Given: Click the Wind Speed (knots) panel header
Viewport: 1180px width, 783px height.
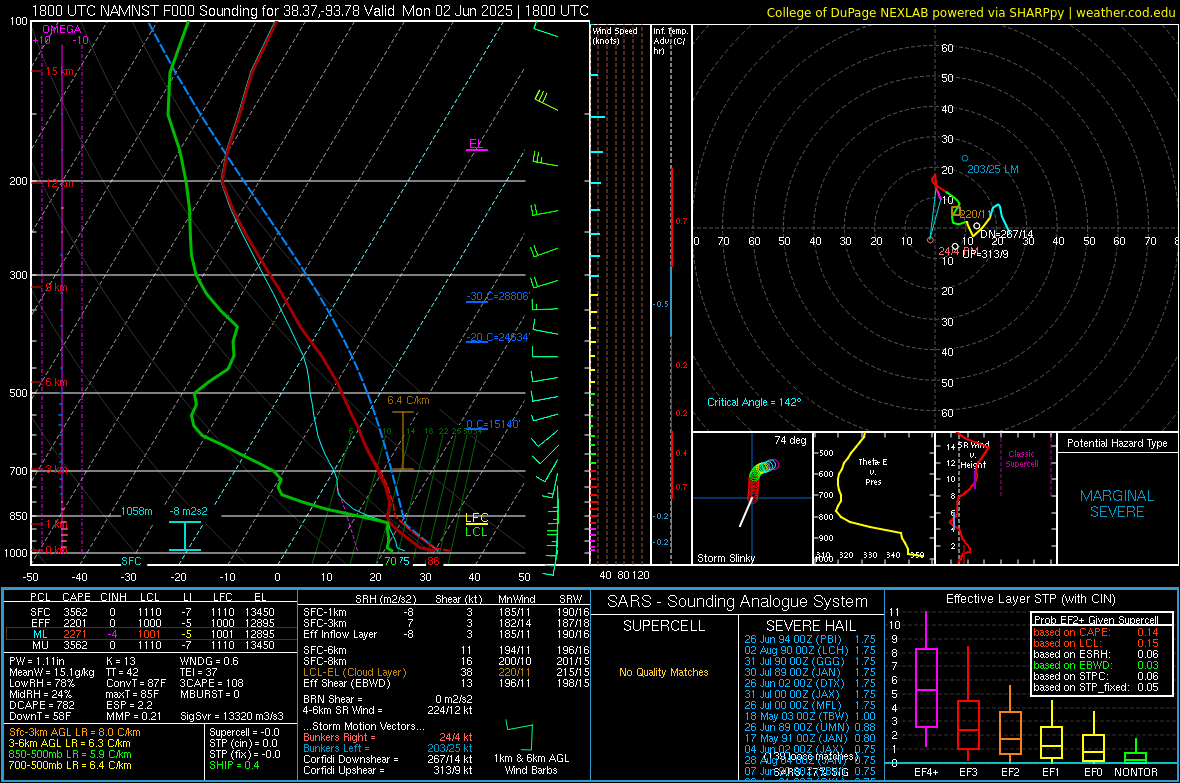Looking at the screenshot, I should tap(615, 35).
